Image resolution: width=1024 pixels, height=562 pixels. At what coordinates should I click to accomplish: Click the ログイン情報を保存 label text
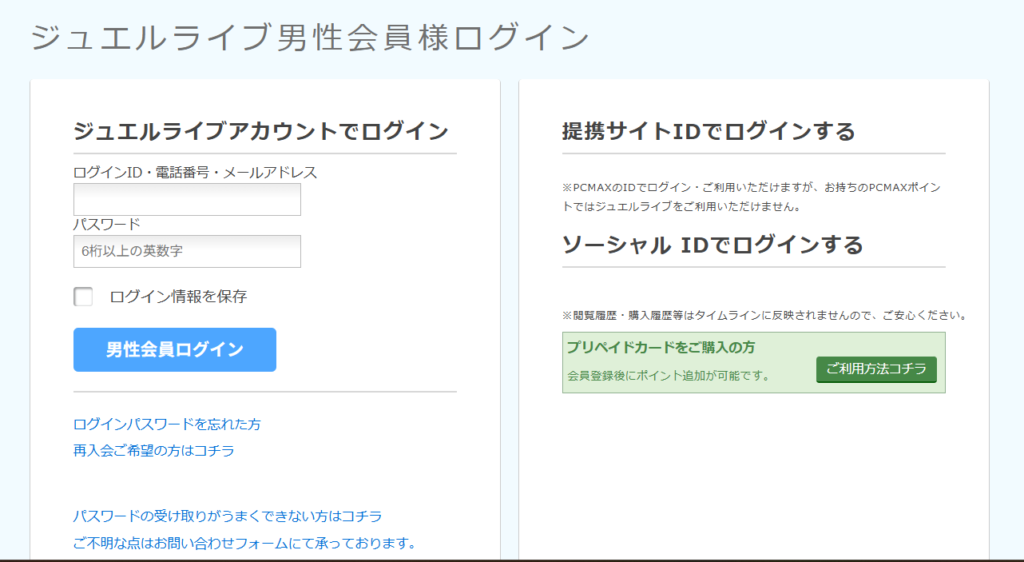pos(178,296)
